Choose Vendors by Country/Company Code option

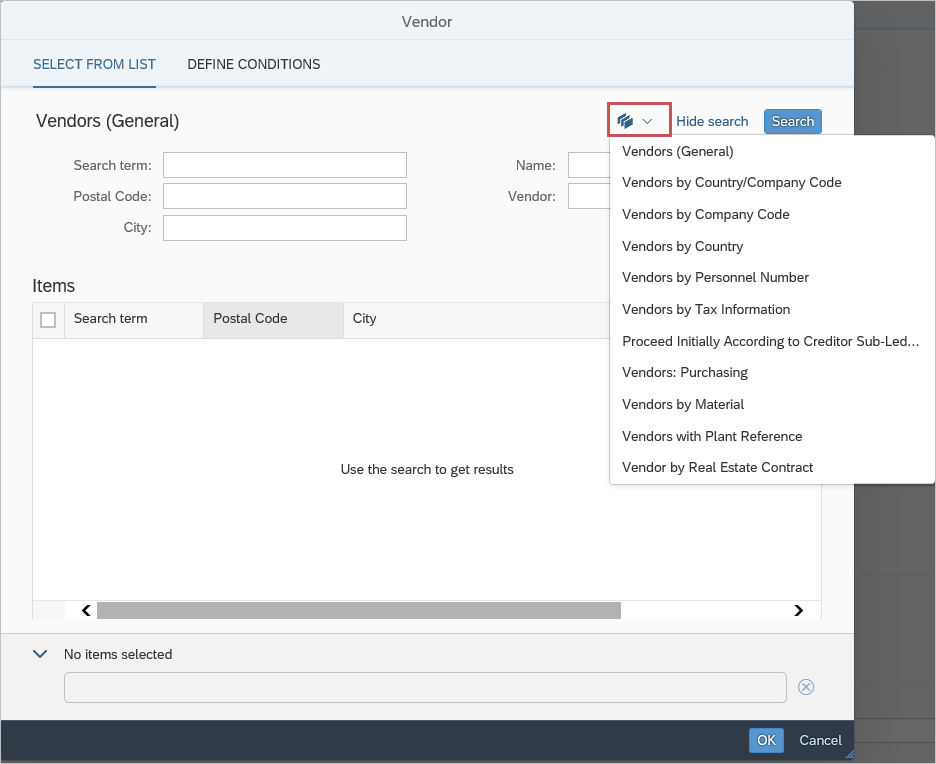(731, 183)
